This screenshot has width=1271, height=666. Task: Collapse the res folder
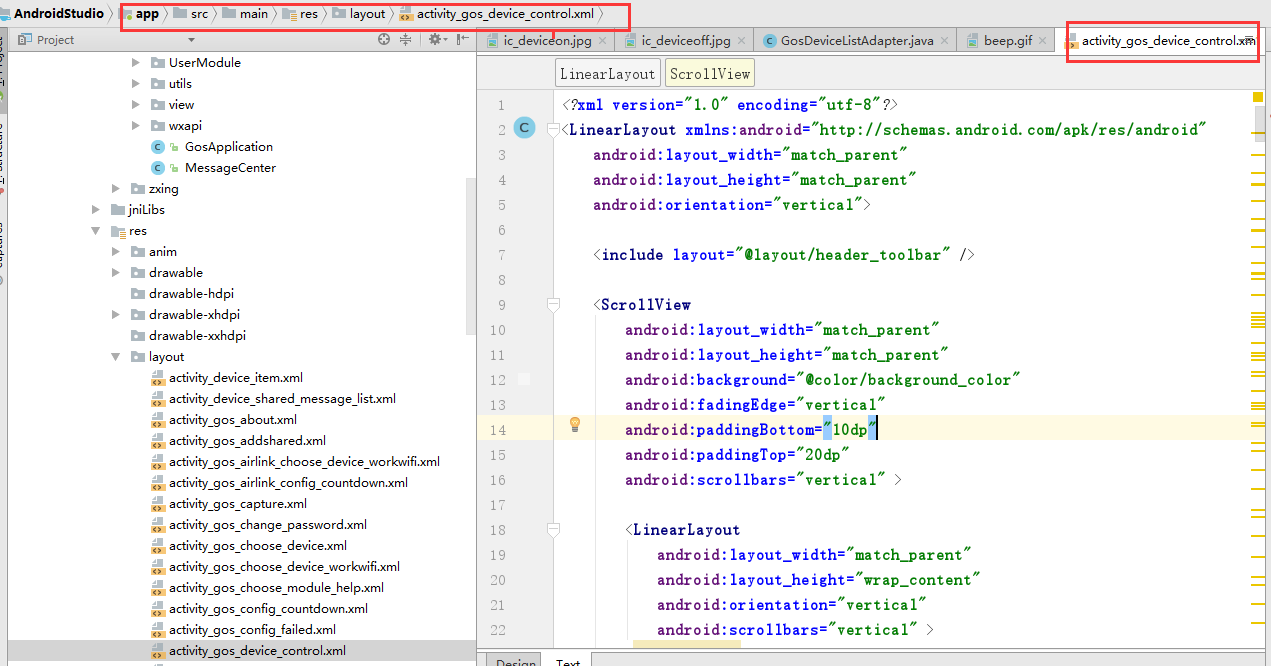[96, 231]
